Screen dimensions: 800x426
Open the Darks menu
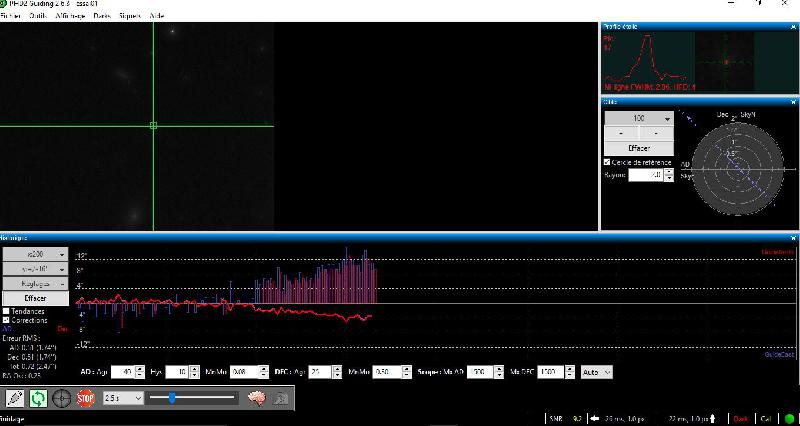pos(102,16)
